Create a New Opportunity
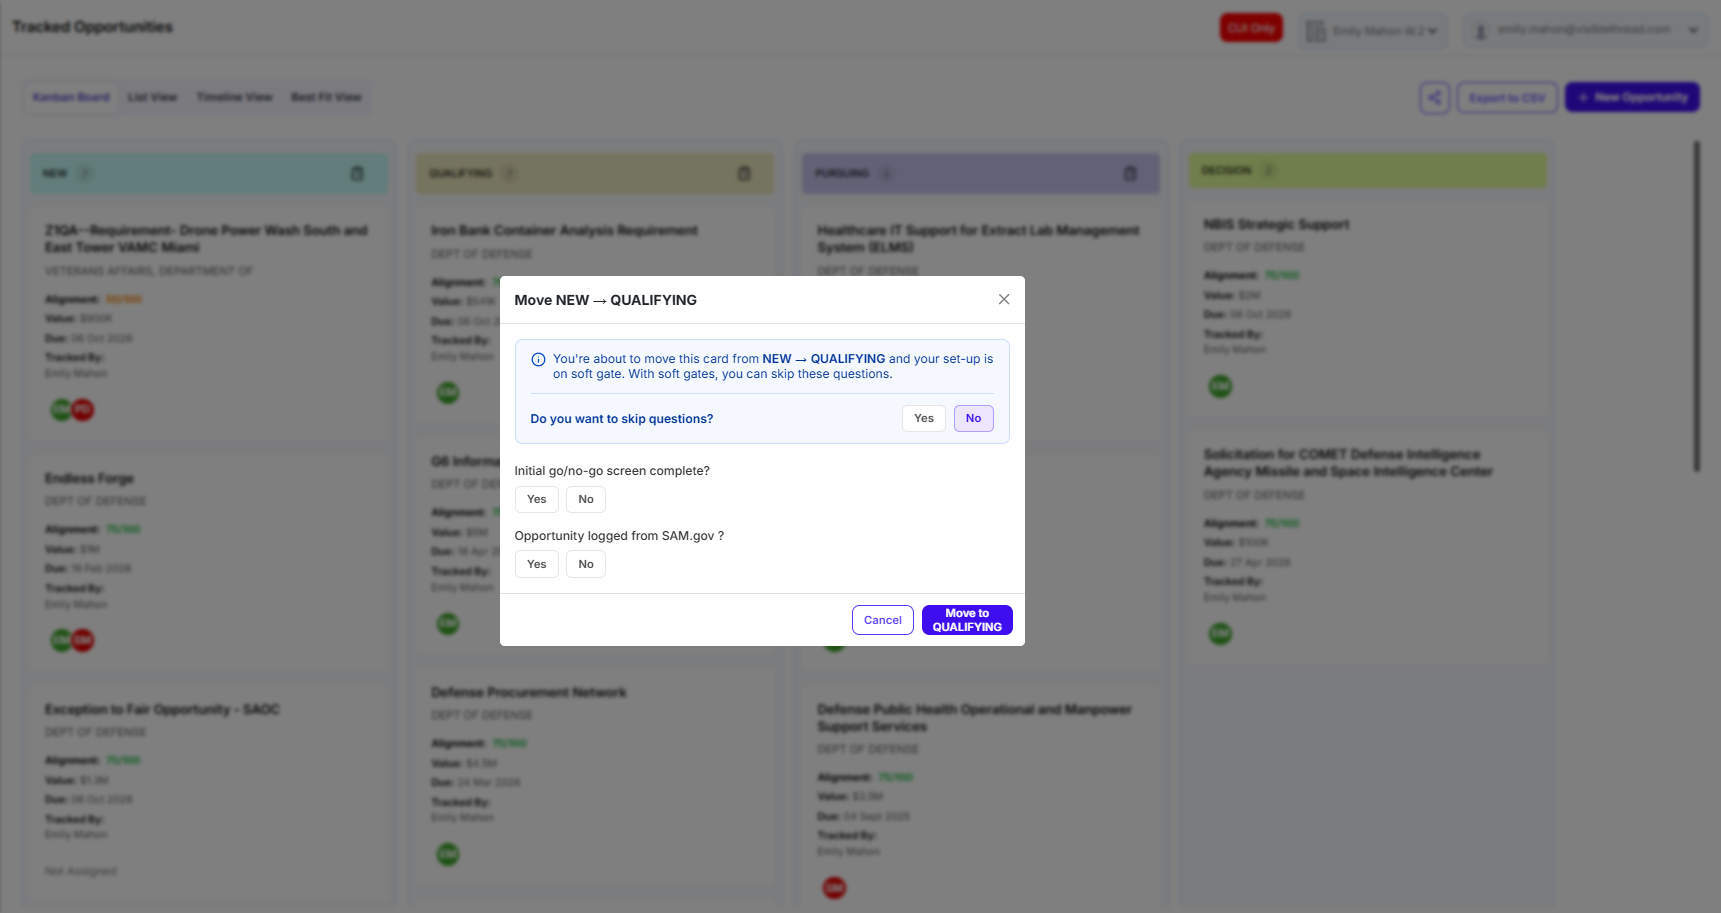1721x913 pixels. click(x=1632, y=97)
